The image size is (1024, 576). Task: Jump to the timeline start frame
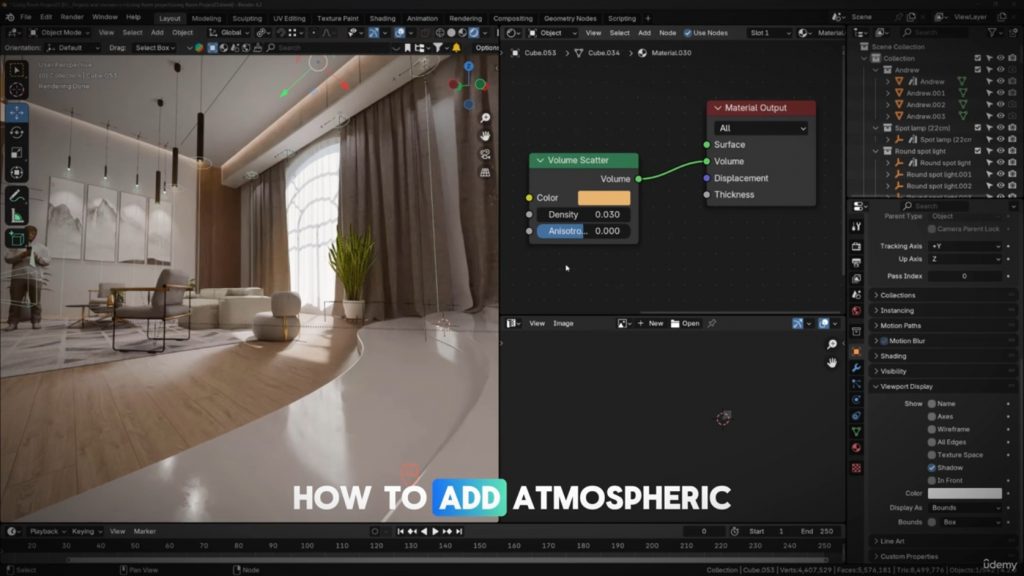tap(400, 532)
